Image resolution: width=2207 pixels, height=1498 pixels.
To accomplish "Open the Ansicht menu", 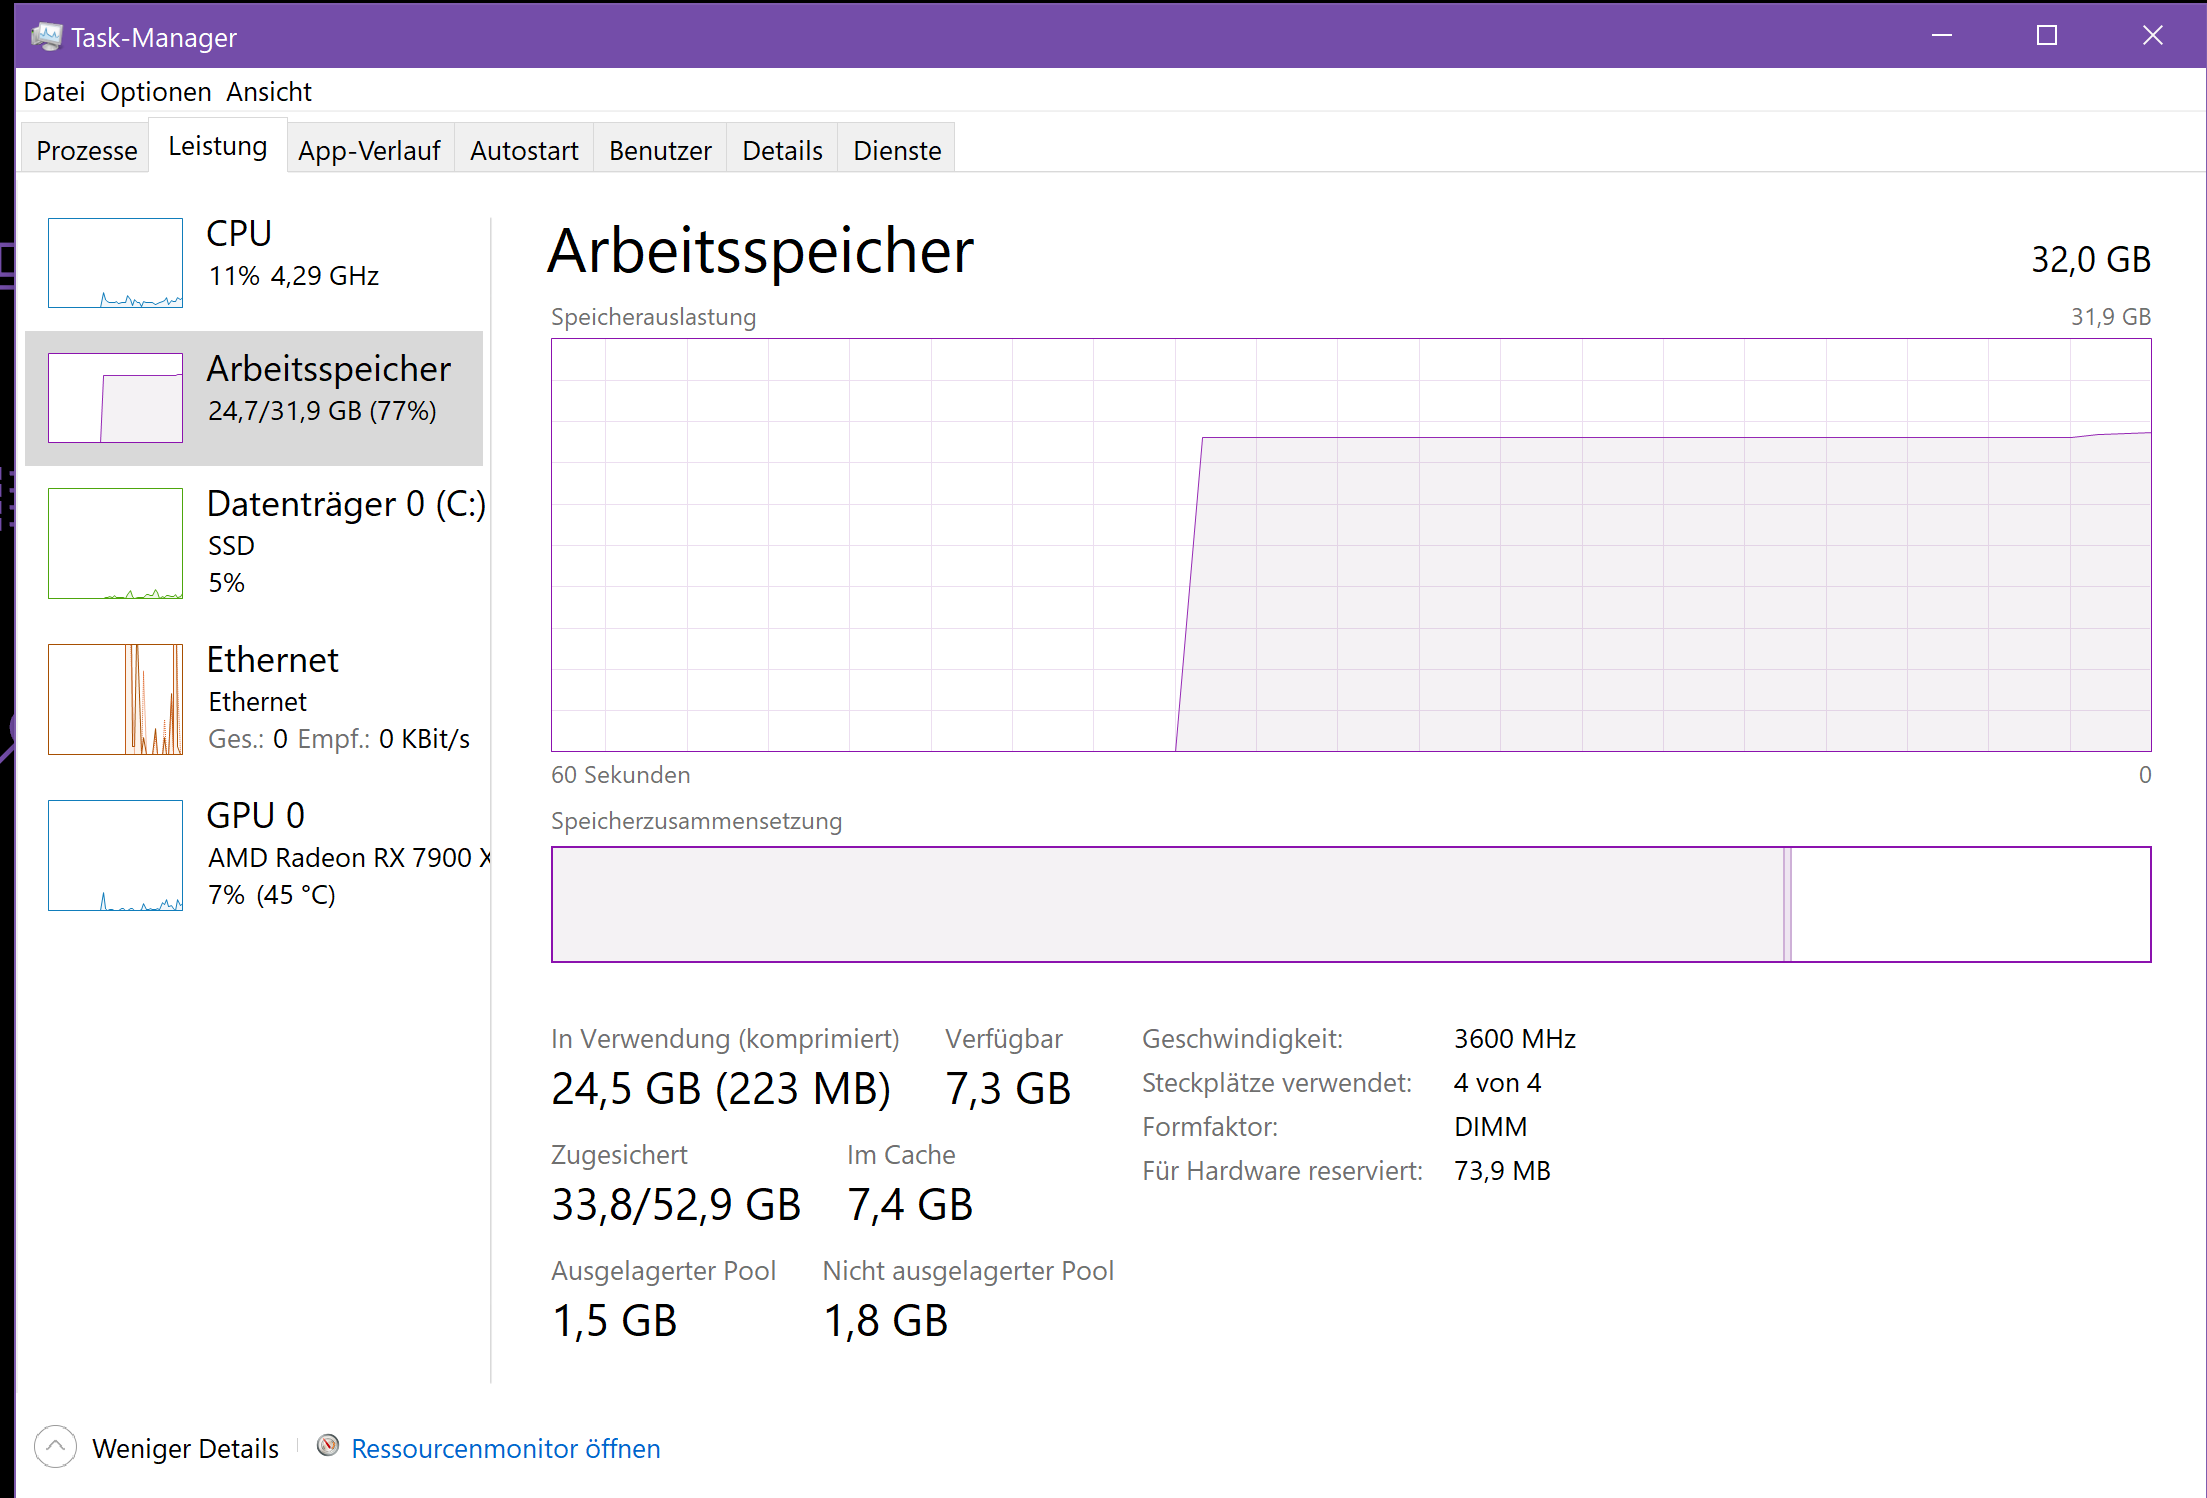I will point(268,92).
